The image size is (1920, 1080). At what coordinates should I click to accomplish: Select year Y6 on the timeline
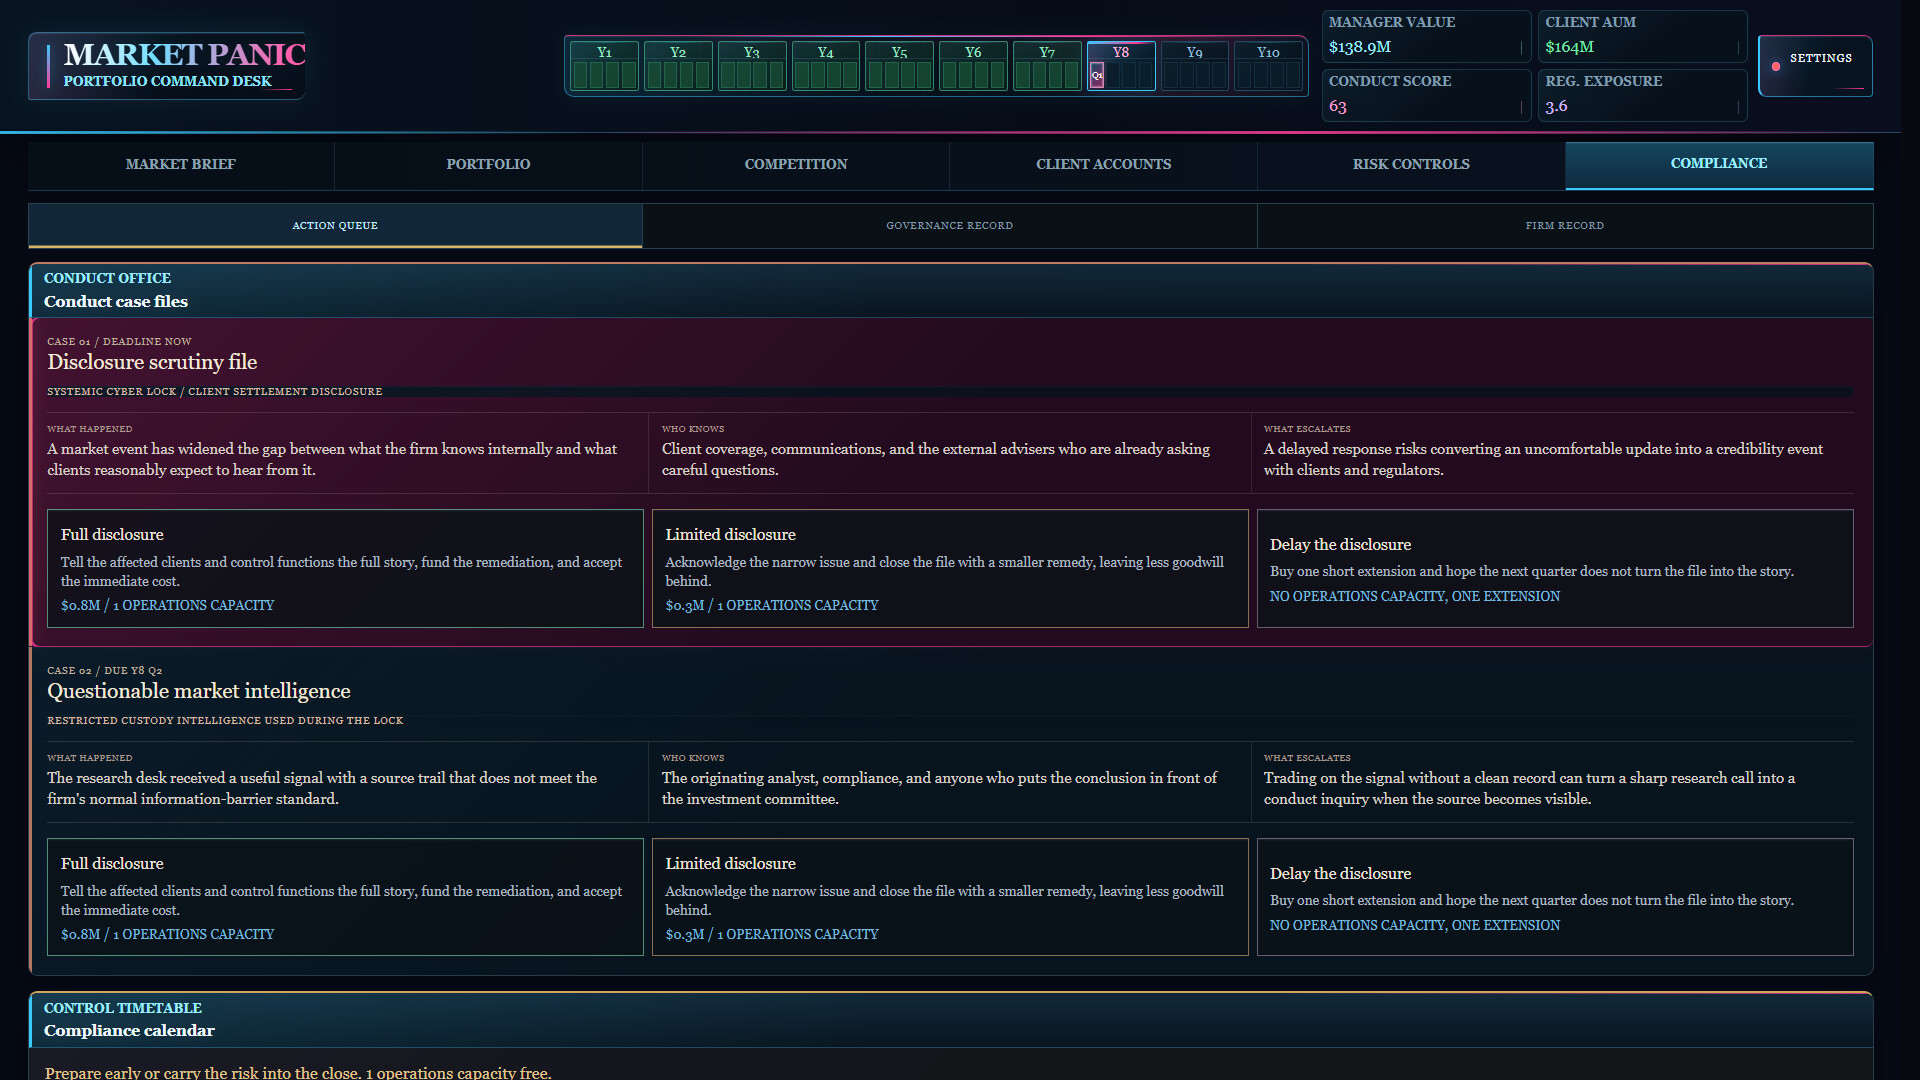pyautogui.click(x=973, y=66)
